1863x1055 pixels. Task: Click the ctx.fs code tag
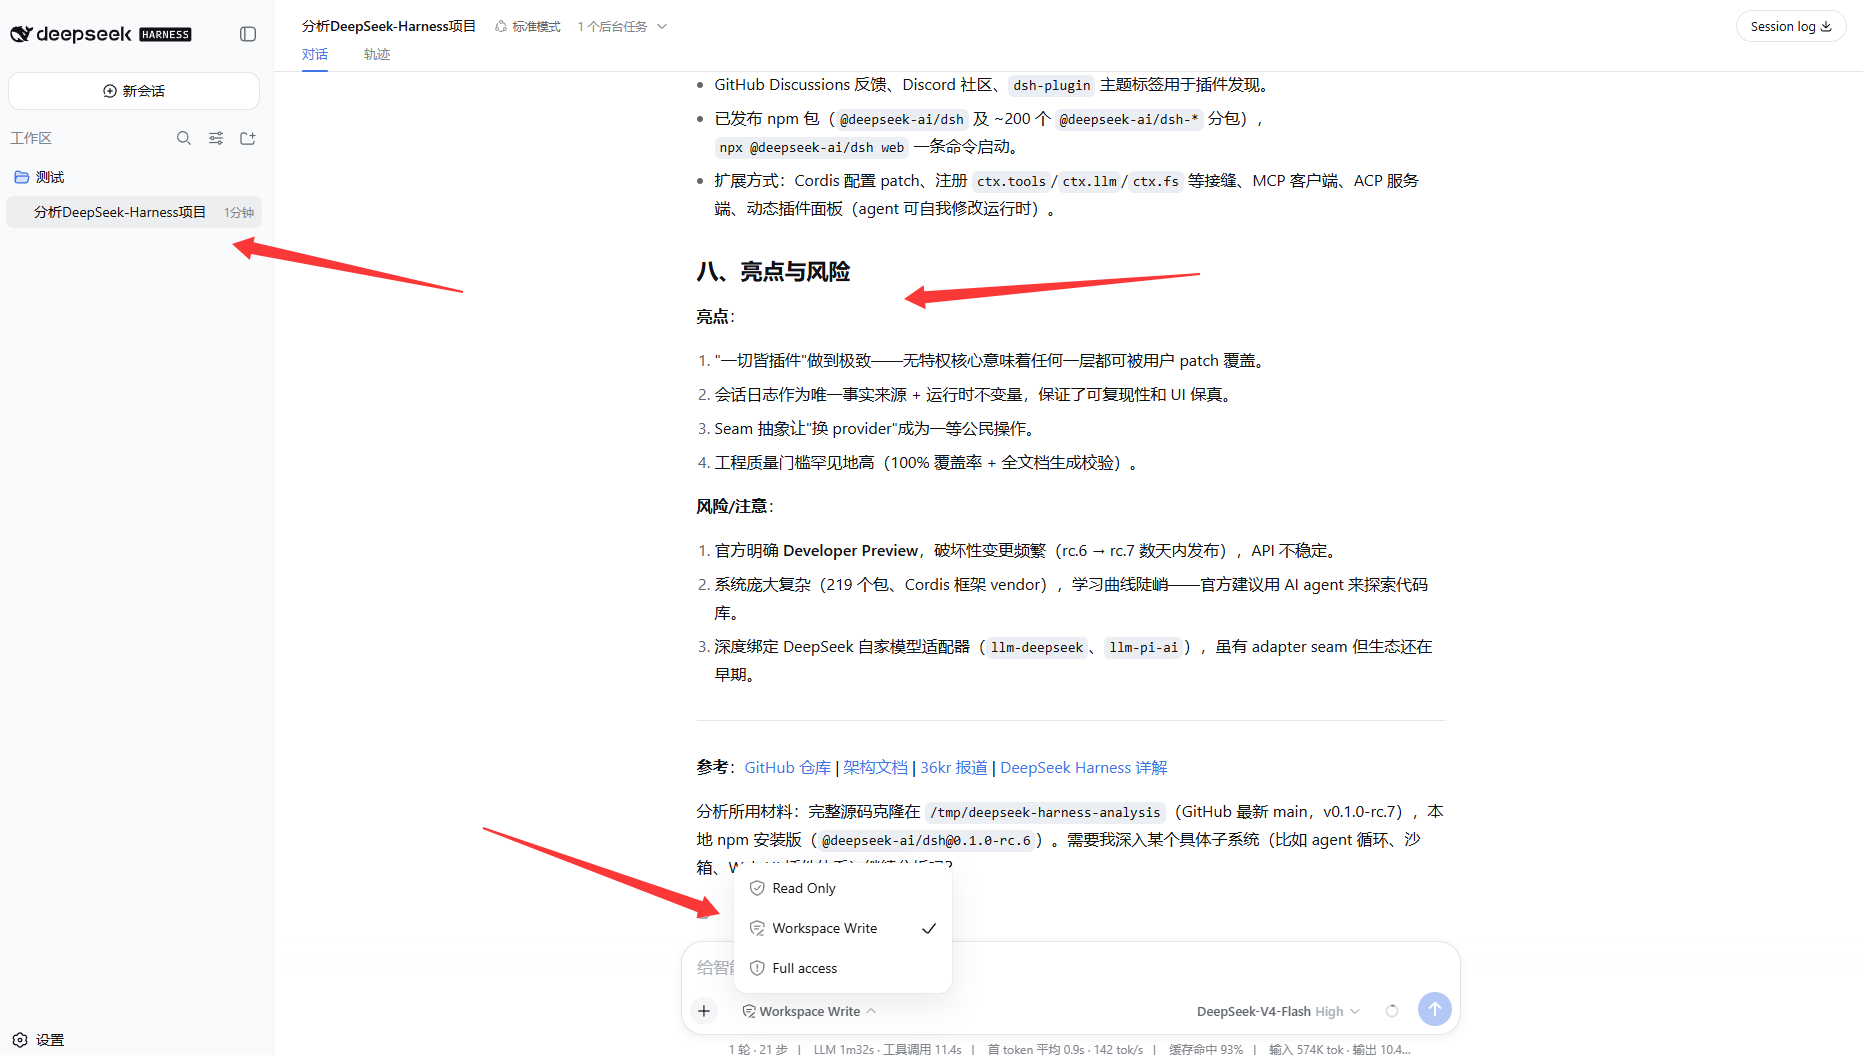[x=1156, y=181]
